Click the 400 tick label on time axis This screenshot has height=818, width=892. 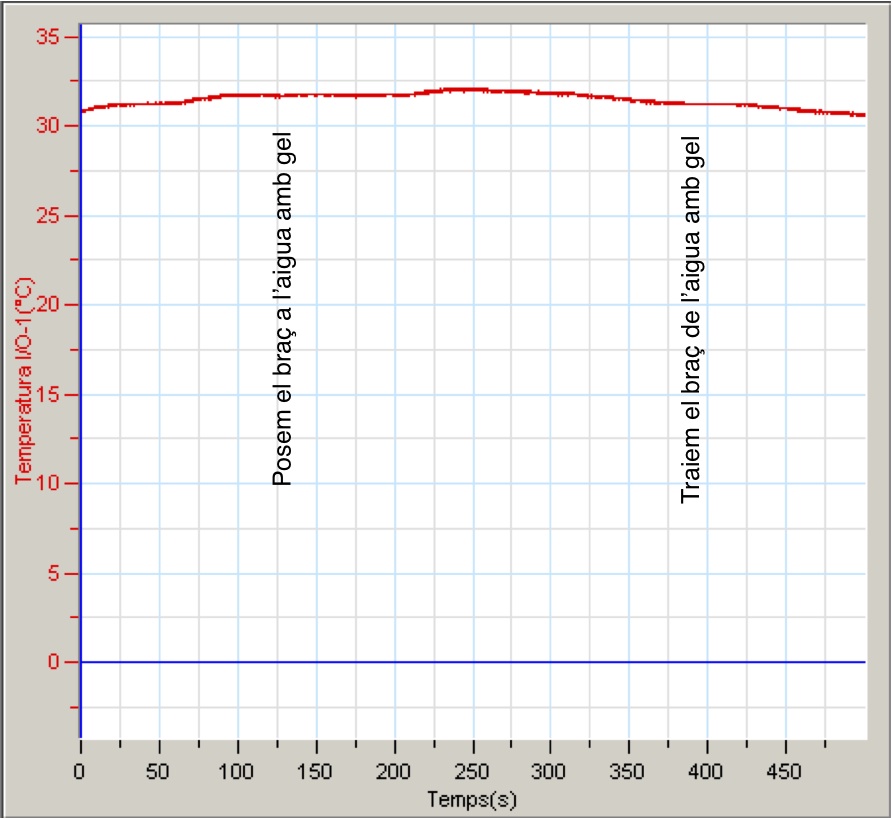click(707, 772)
